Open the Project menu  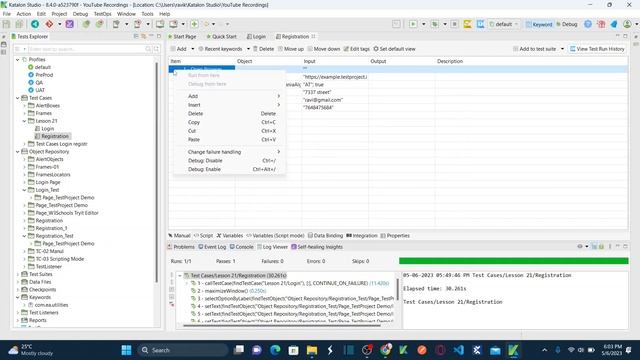click(59, 14)
